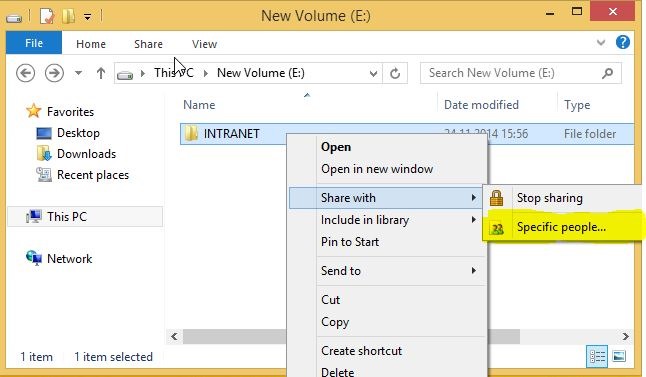646x377 pixels.
Task: Click the Stop sharing padlock icon
Action: 496,198
